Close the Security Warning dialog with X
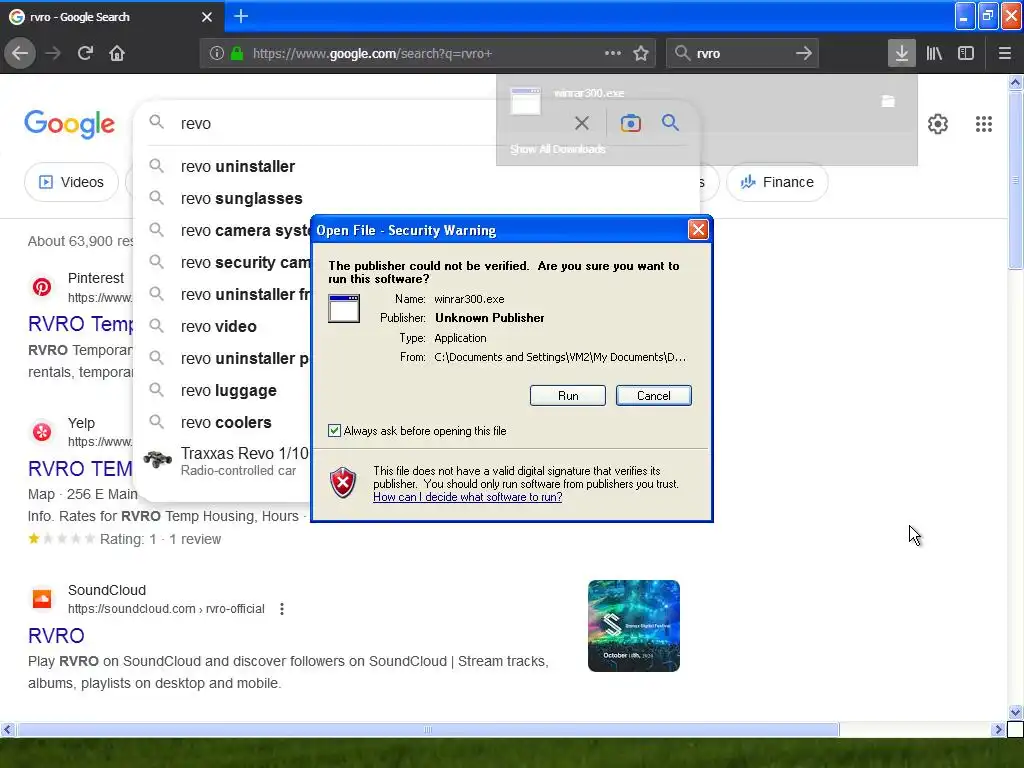Screen dimensions: 1024x768 pos(698,230)
